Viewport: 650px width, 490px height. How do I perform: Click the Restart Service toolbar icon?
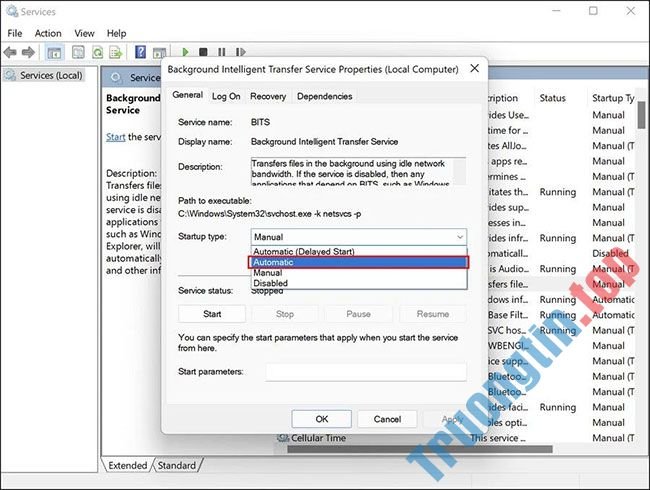point(240,52)
